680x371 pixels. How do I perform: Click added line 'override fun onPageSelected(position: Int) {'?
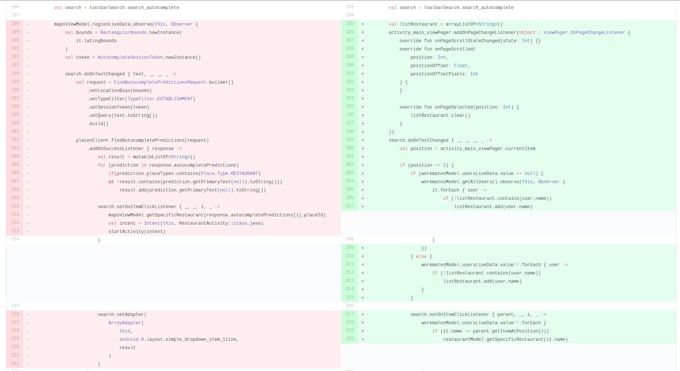pyautogui.click(x=459, y=107)
